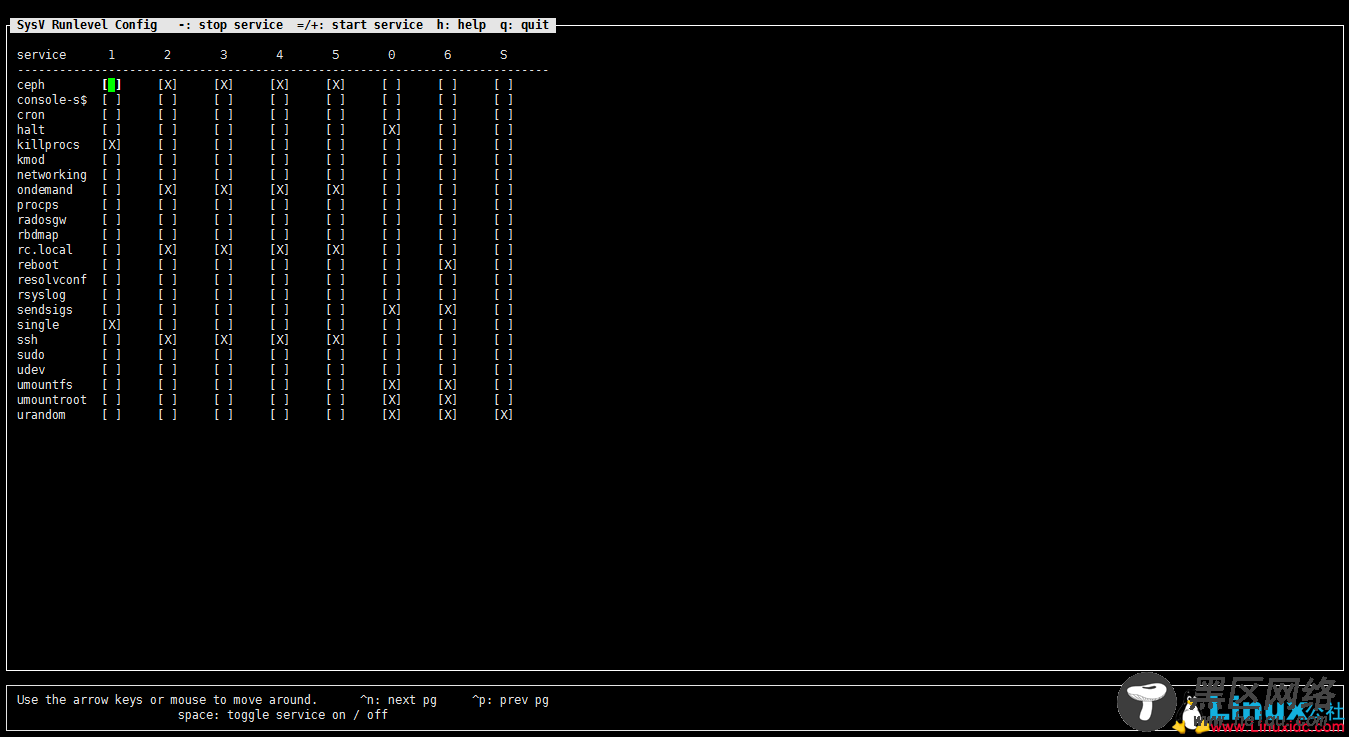Enable cron in runlevel 3
This screenshot has width=1349, height=737.
[x=224, y=115]
